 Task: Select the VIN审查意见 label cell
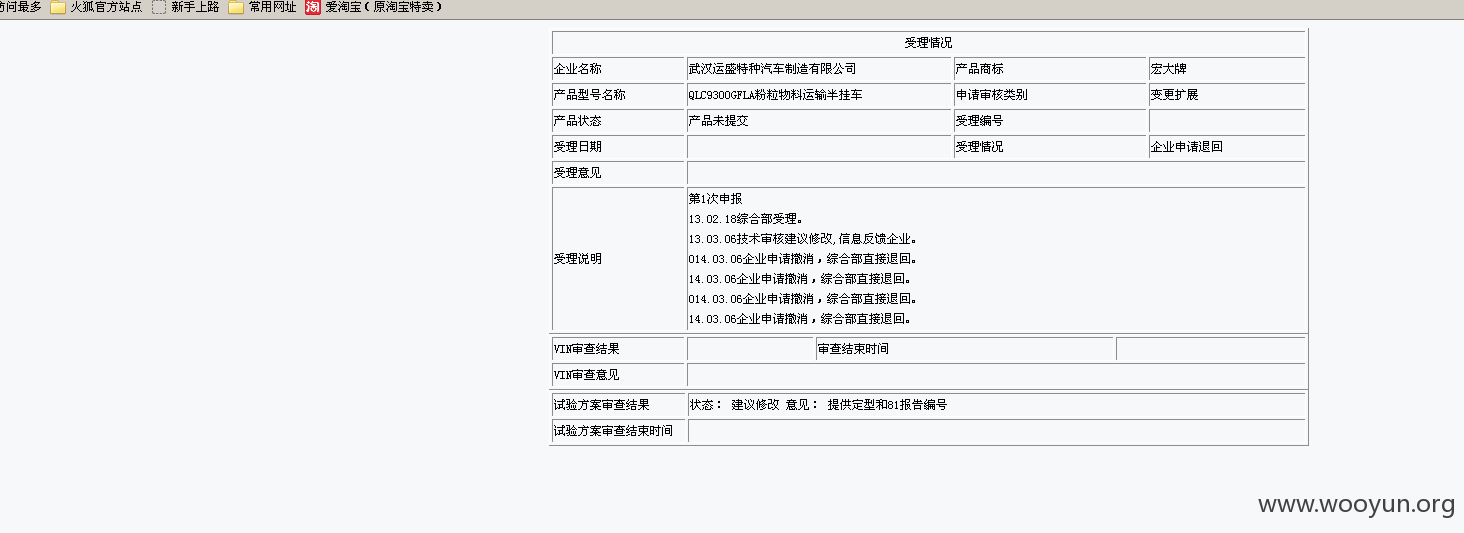618,375
